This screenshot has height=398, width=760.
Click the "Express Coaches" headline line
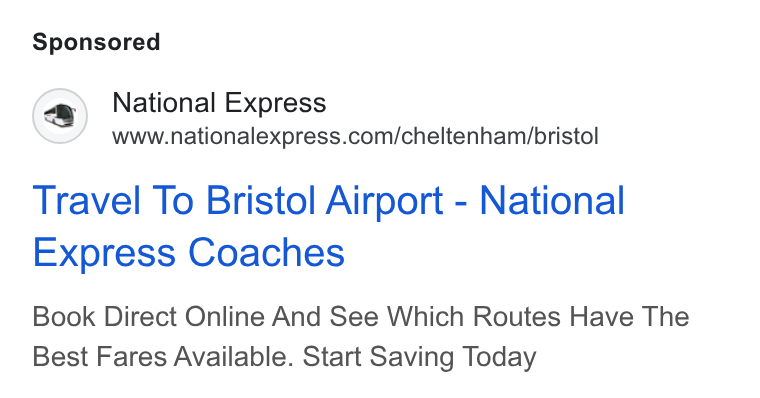[189, 252]
